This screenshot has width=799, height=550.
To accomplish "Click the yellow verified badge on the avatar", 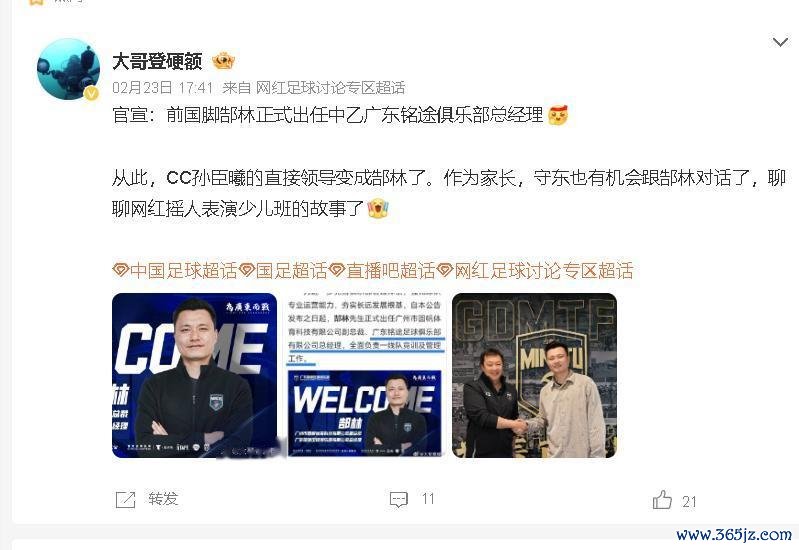I will pos(91,93).
